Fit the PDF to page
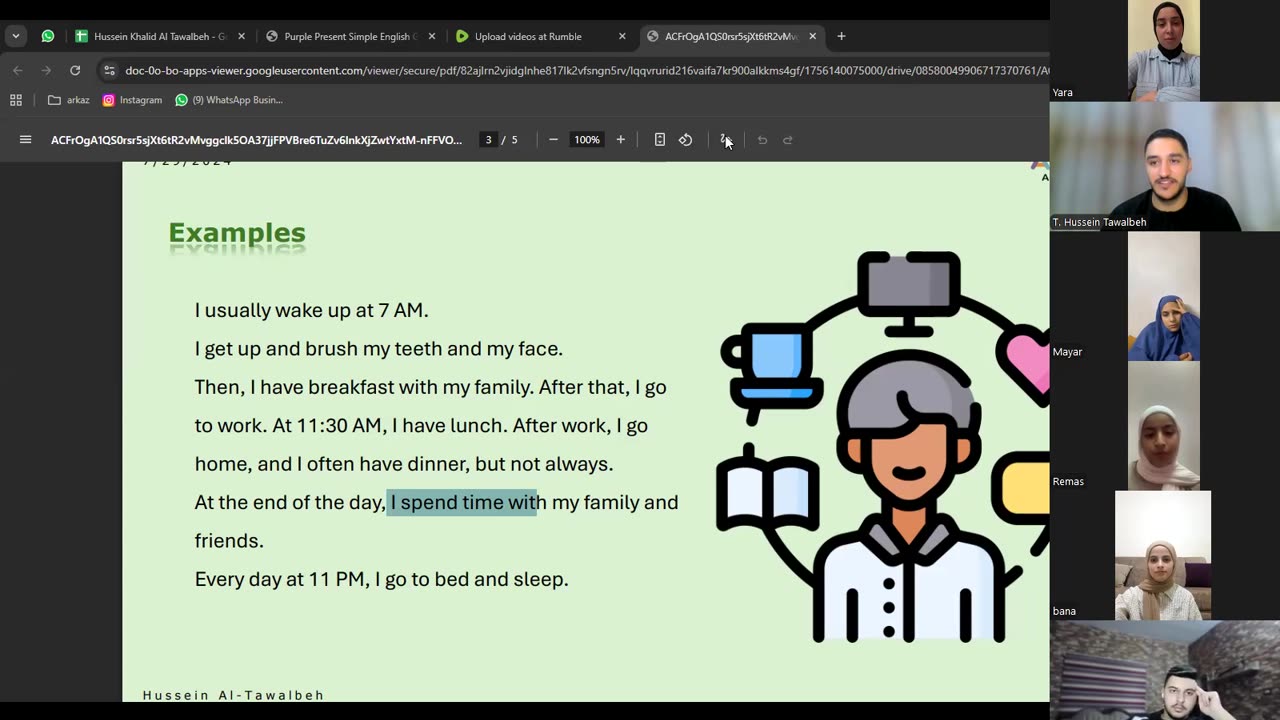 point(660,140)
